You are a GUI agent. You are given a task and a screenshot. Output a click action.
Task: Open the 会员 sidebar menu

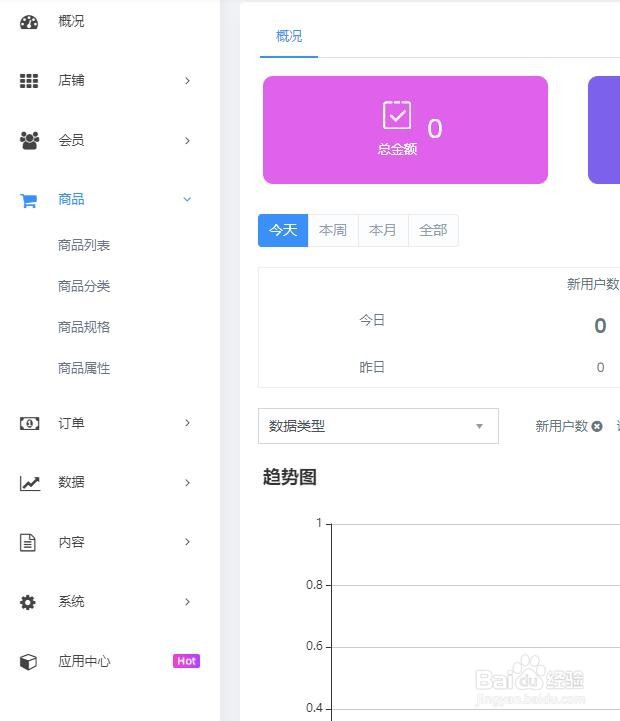tap(71, 140)
